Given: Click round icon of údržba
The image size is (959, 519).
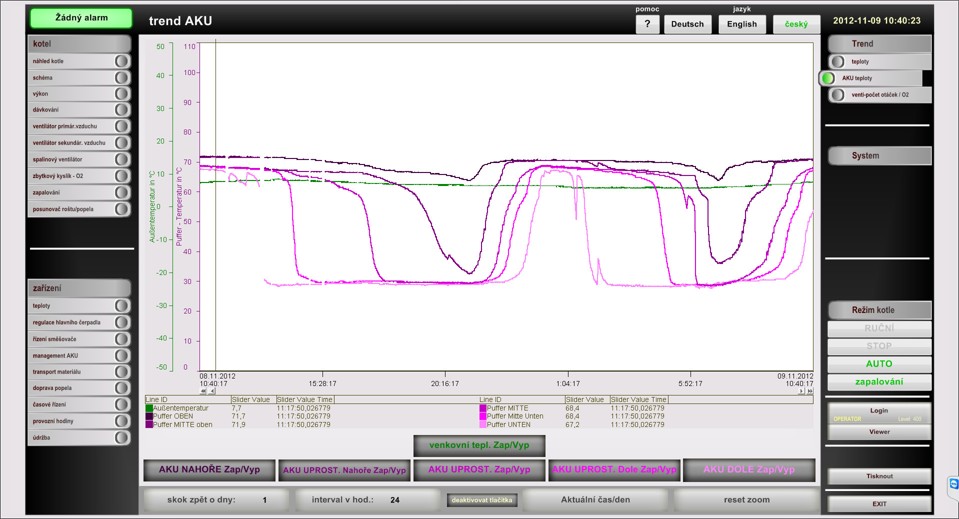Looking at the screenshot, I should coord(122,437).
